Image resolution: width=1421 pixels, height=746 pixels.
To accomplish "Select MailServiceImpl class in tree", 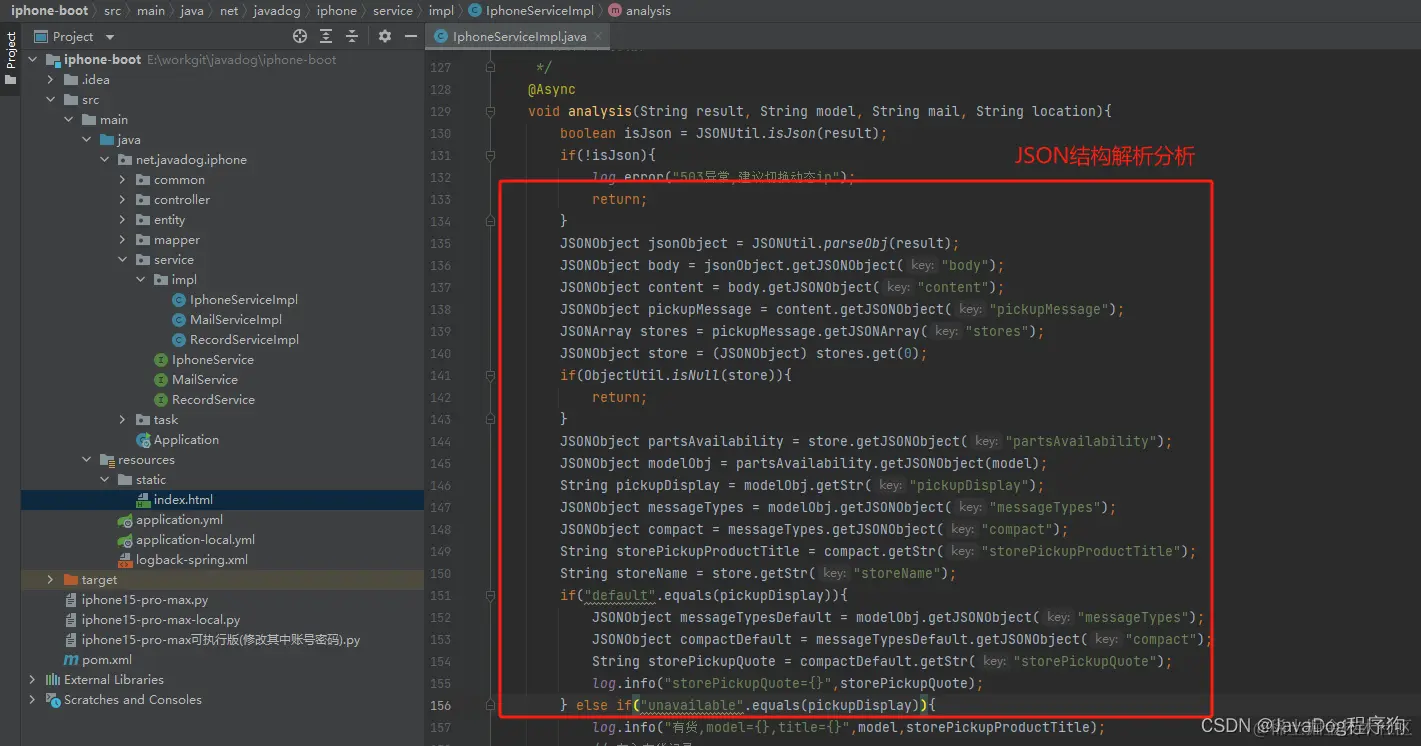I will click(x=235, y=320).
